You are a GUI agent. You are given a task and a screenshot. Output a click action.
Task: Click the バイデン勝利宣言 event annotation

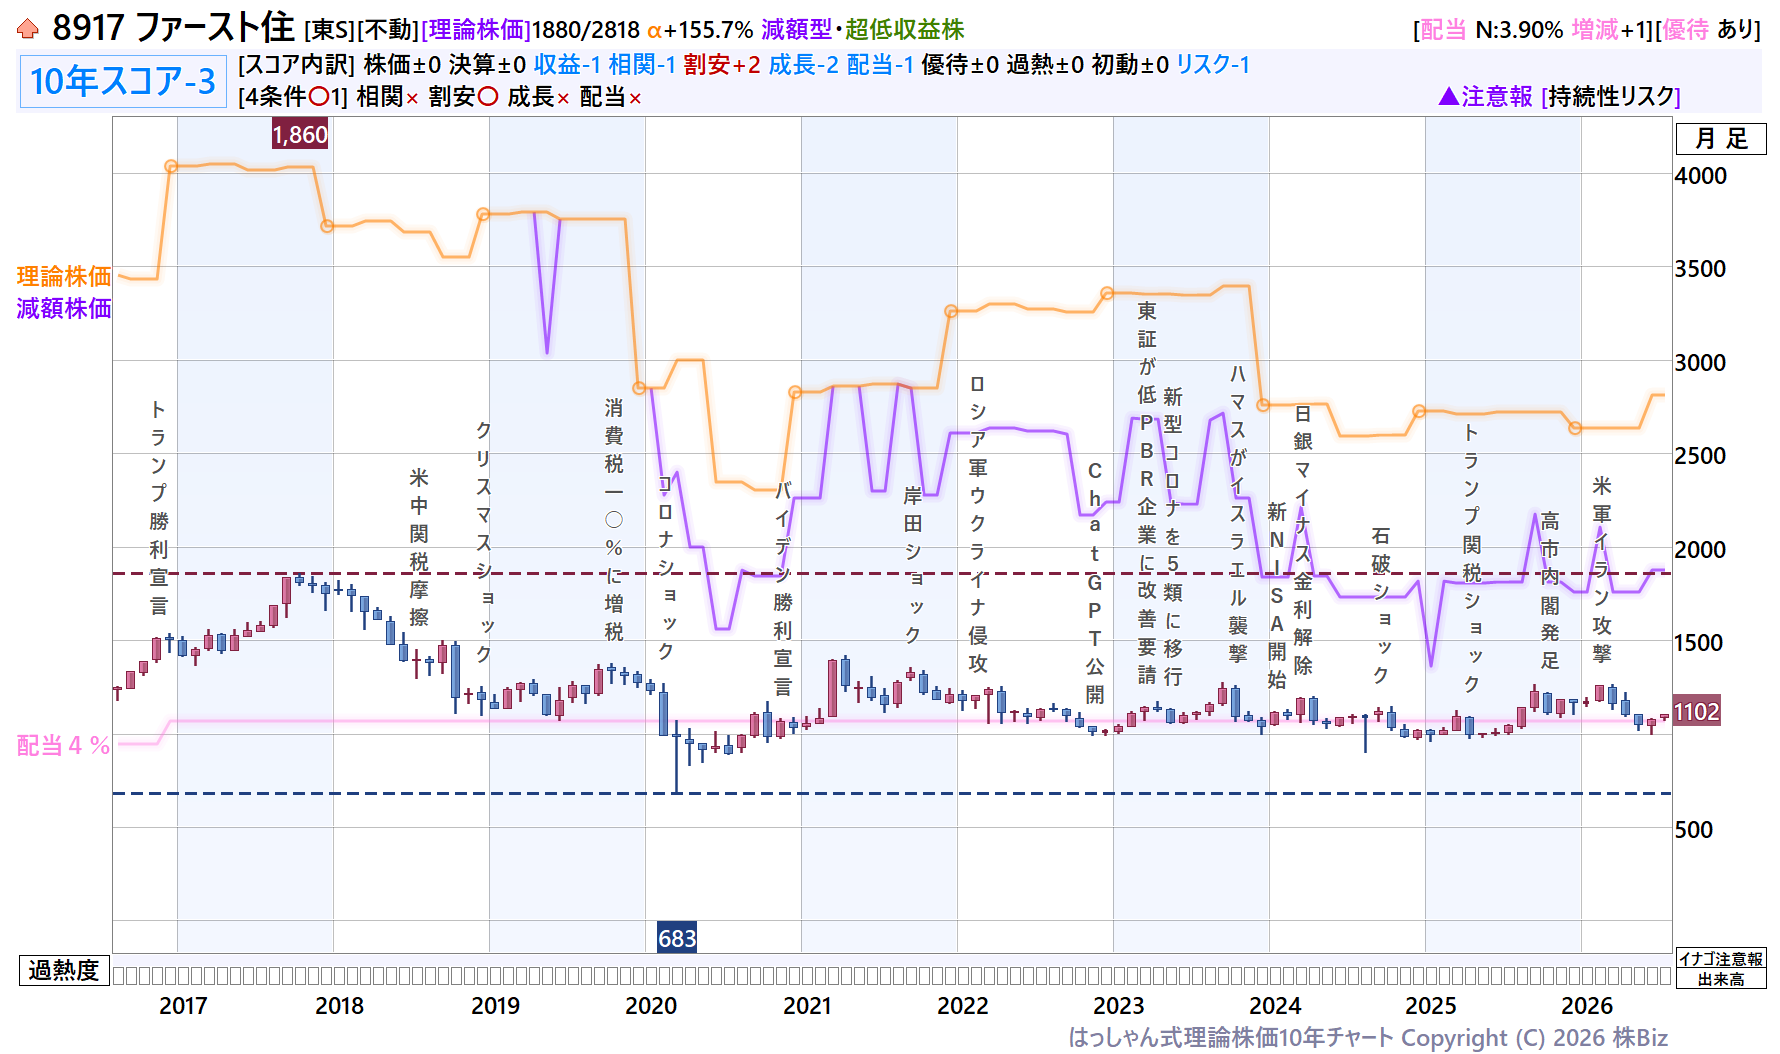[783, 588]
